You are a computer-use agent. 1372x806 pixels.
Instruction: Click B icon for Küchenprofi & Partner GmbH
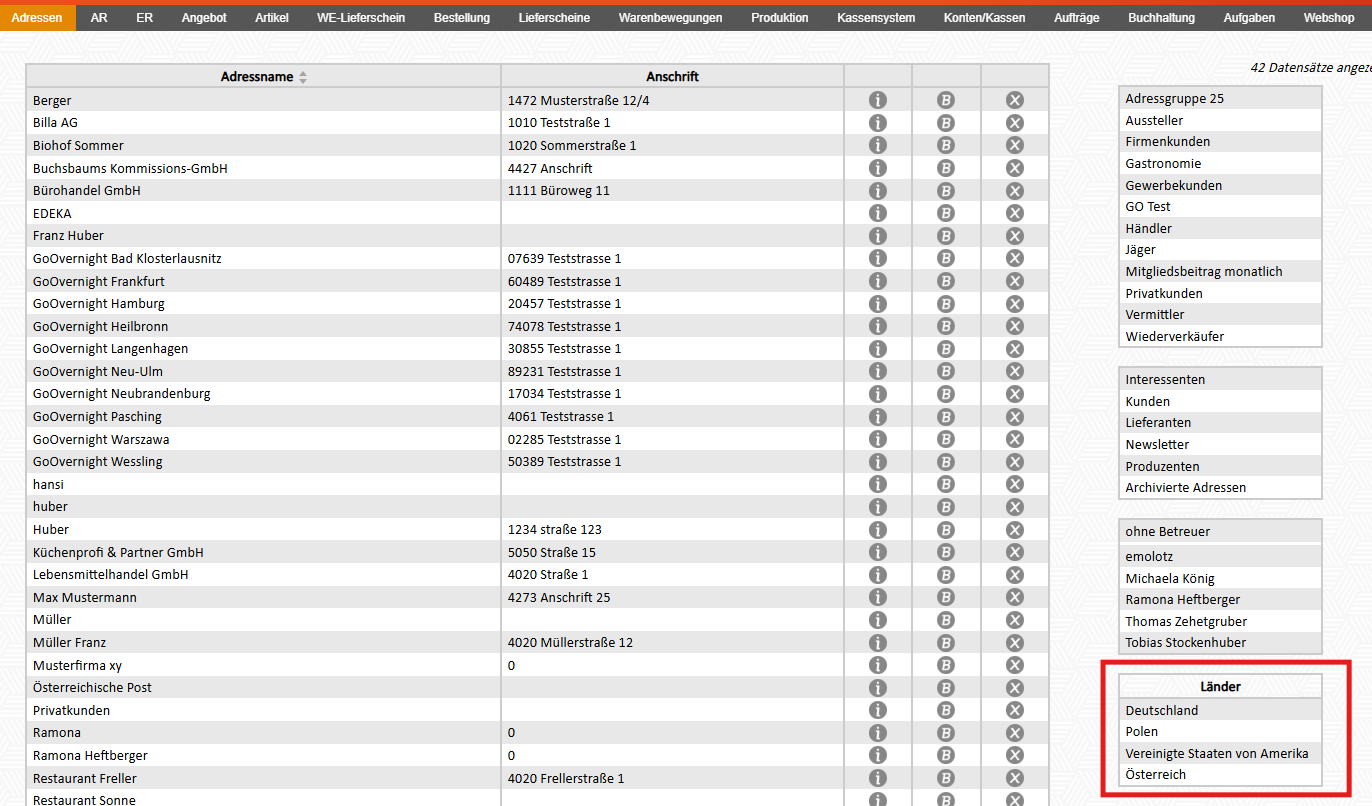coord(946,552)
